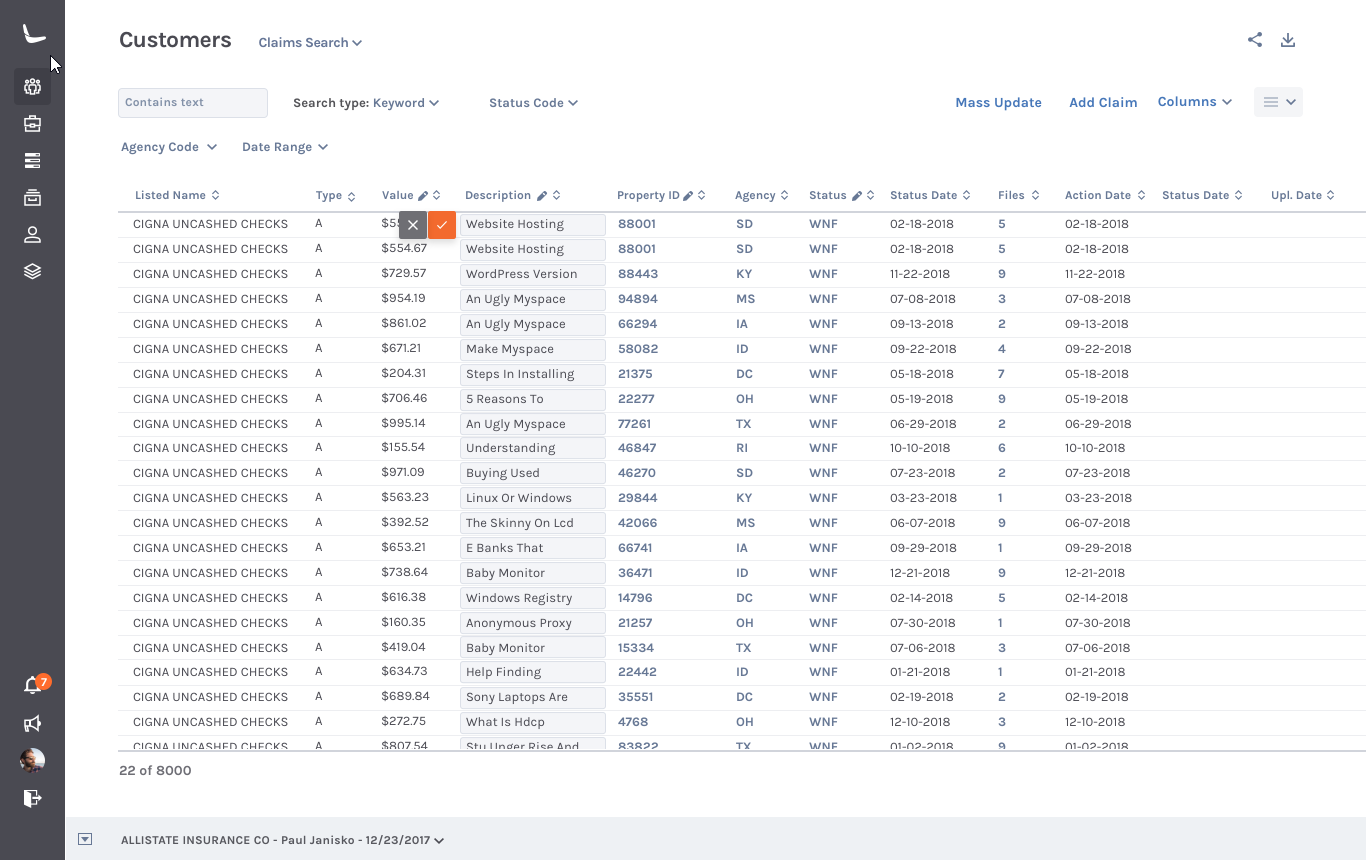This screenshot has width=1366, height=860.
Task: Sort by the Listed Name column
Action: [215, 195]
